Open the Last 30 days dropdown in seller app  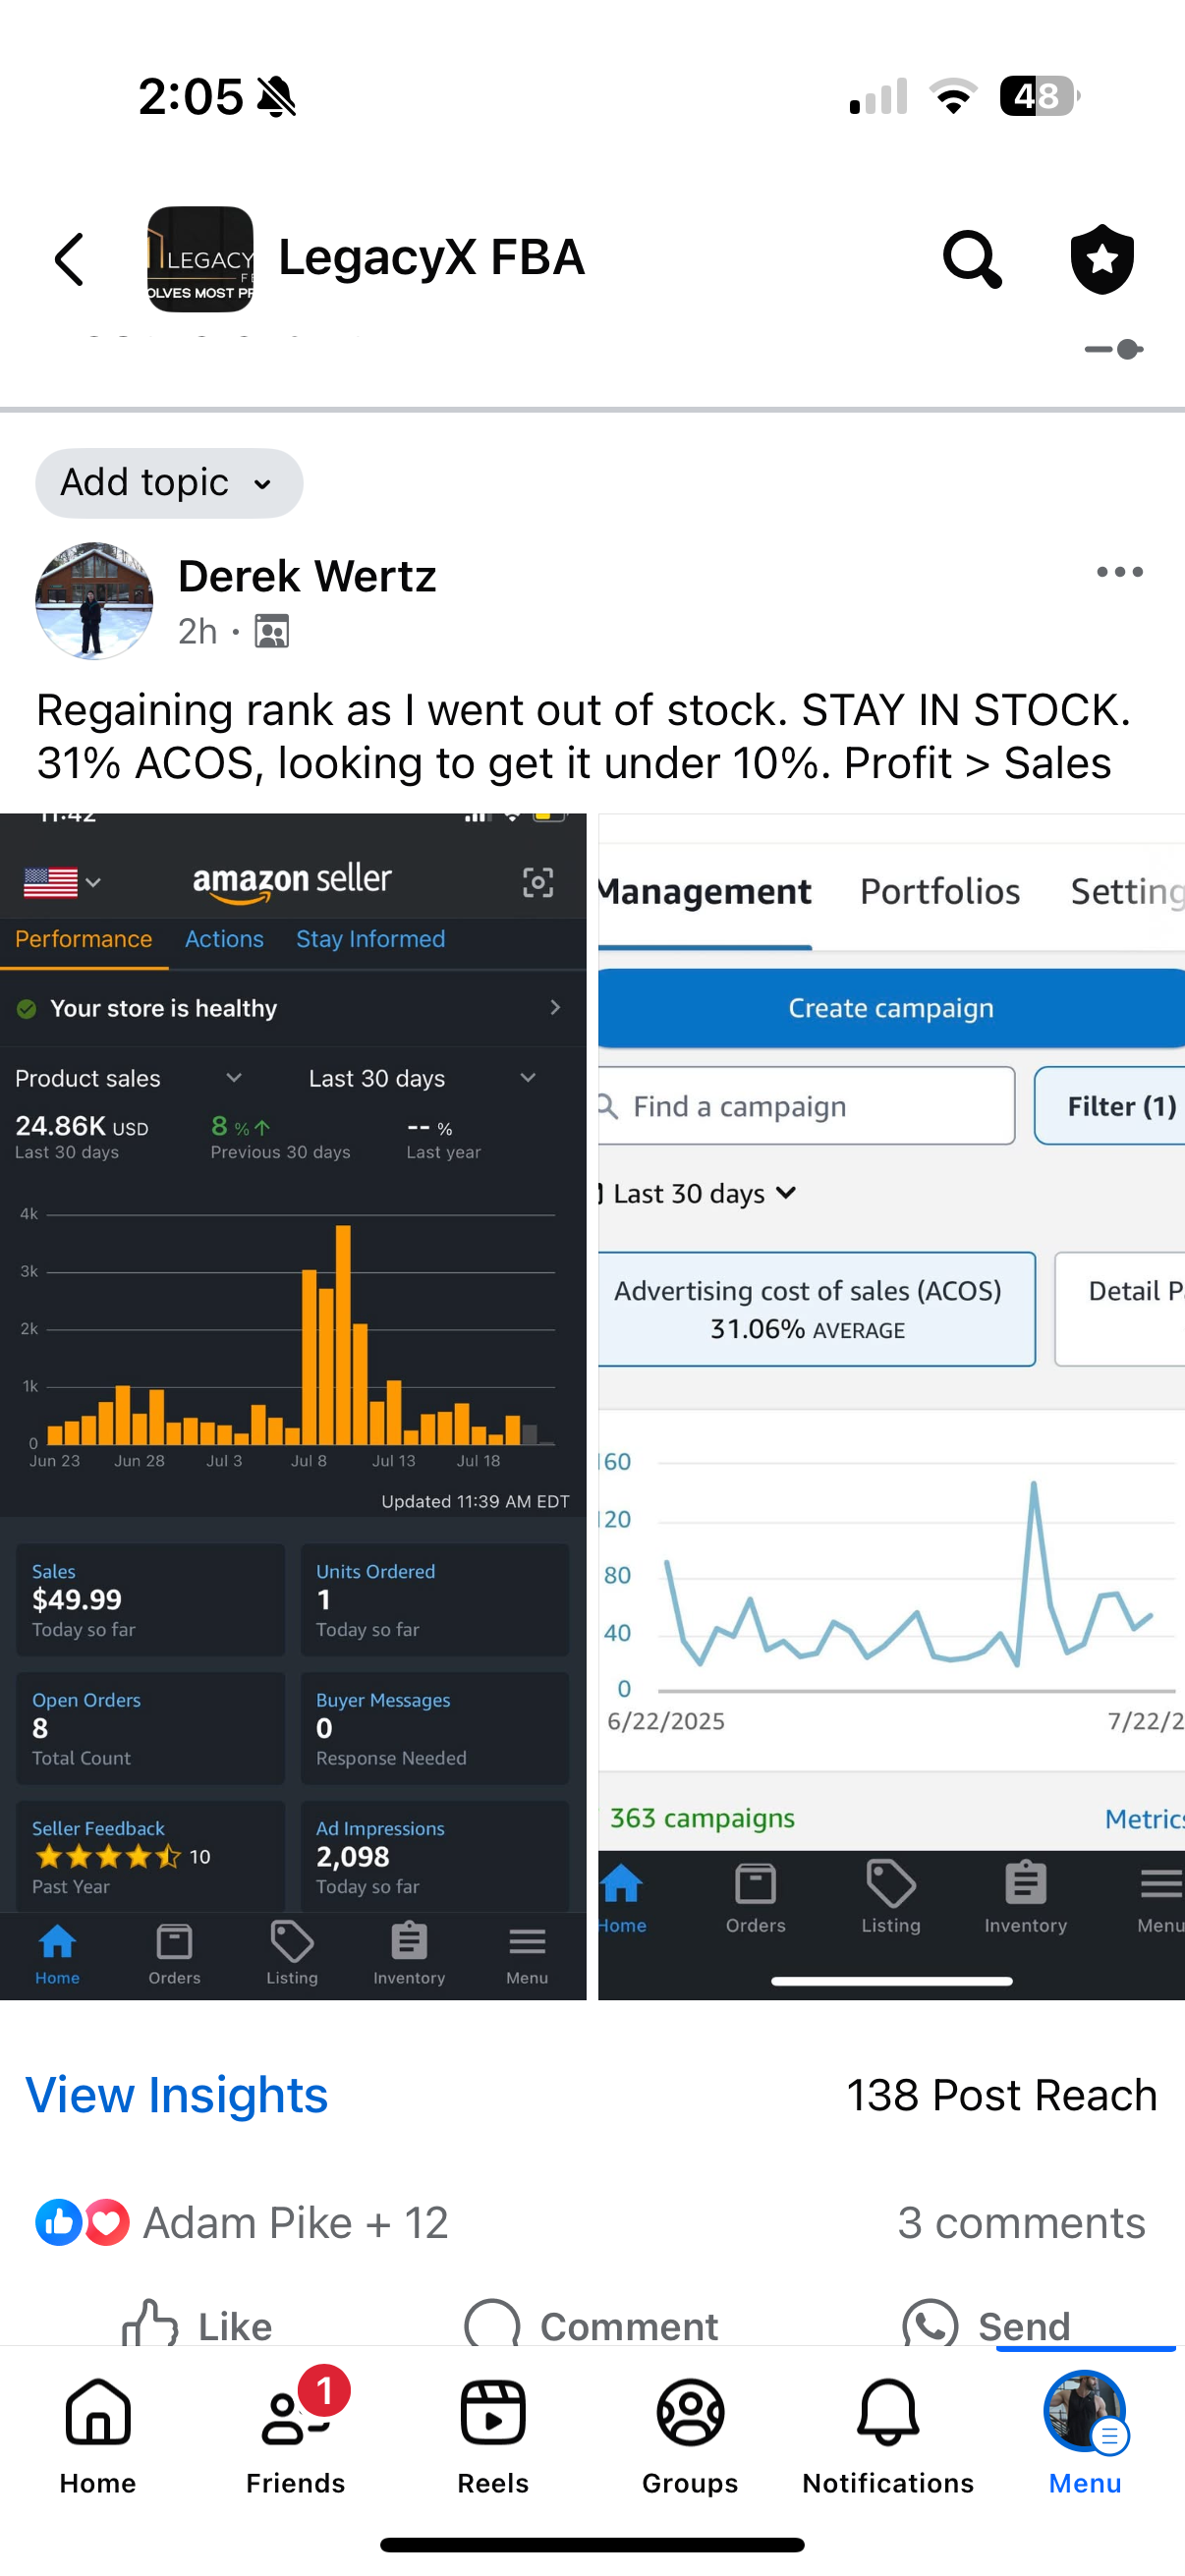[423, 1078]
